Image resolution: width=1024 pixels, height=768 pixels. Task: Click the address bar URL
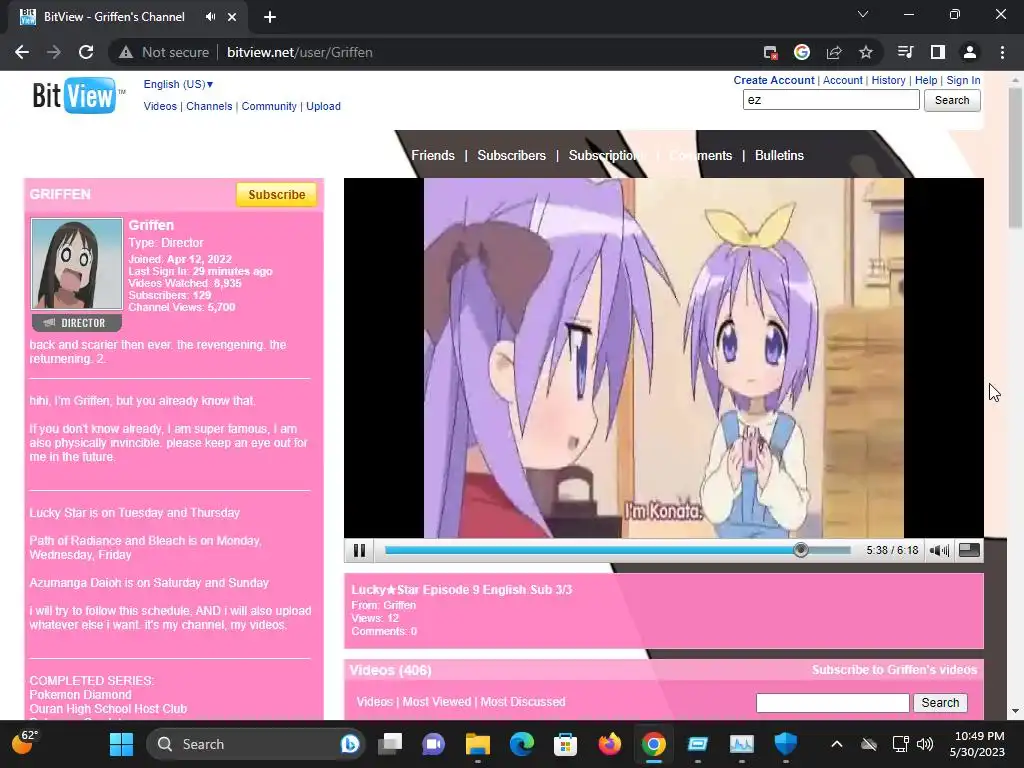(x=300, y=52)
